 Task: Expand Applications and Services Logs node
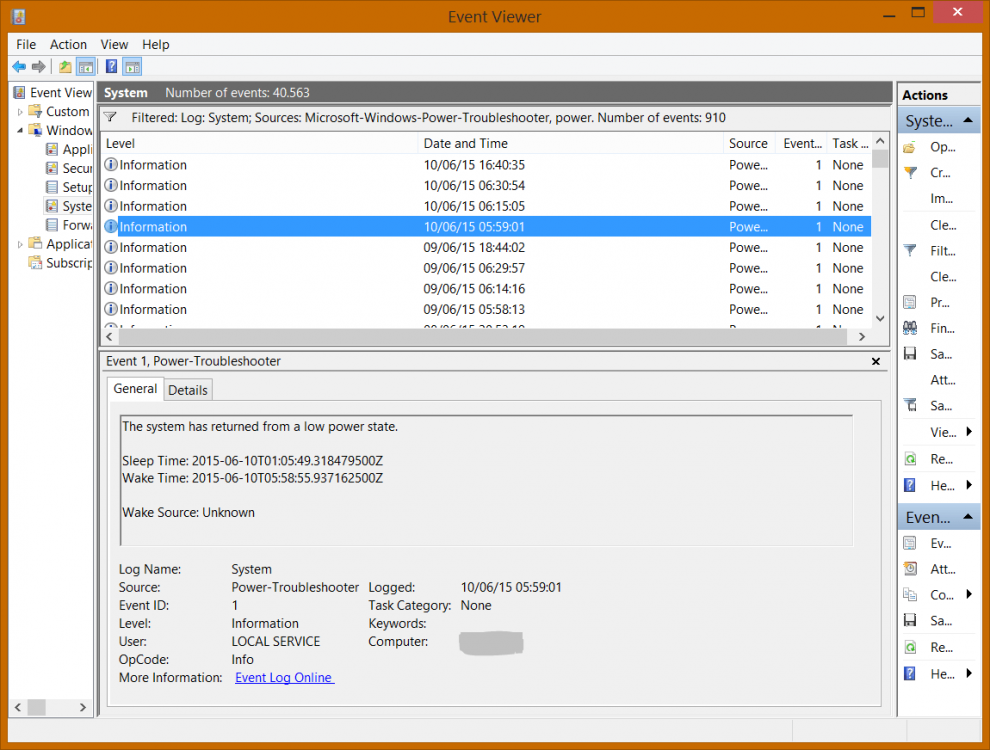(20, 244)
